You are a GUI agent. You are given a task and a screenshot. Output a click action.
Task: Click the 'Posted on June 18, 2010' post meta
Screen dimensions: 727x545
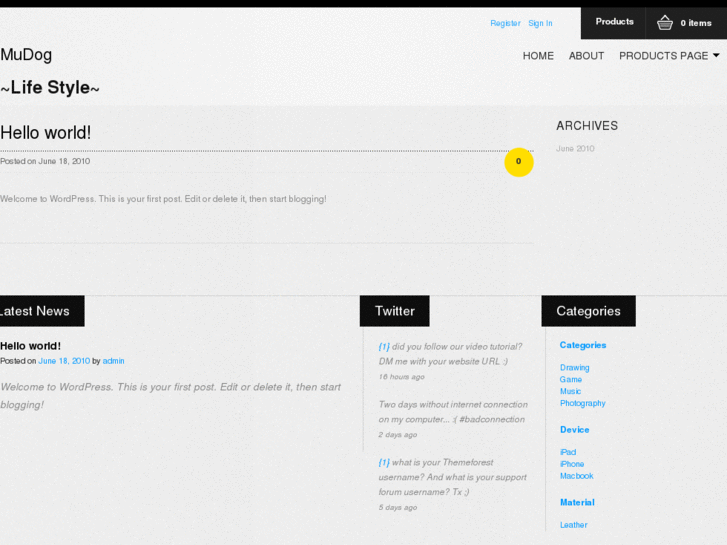45,161
